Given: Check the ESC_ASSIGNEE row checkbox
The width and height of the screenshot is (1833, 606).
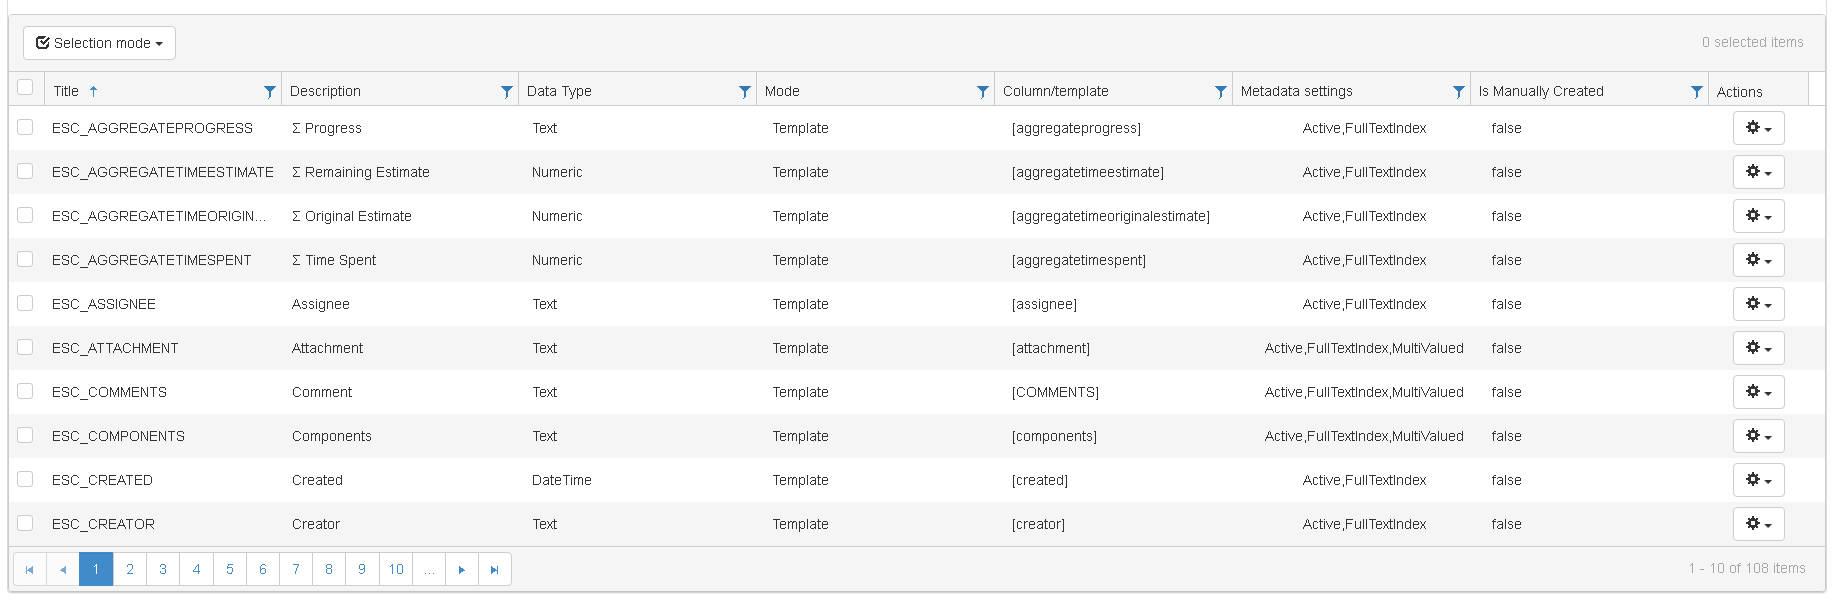Looking at the screenshot, I should (x=25, y=303).
